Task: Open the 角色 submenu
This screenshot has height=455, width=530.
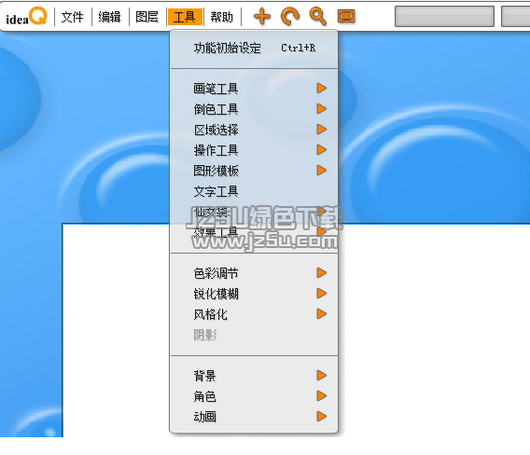Action: pos(205,396)
